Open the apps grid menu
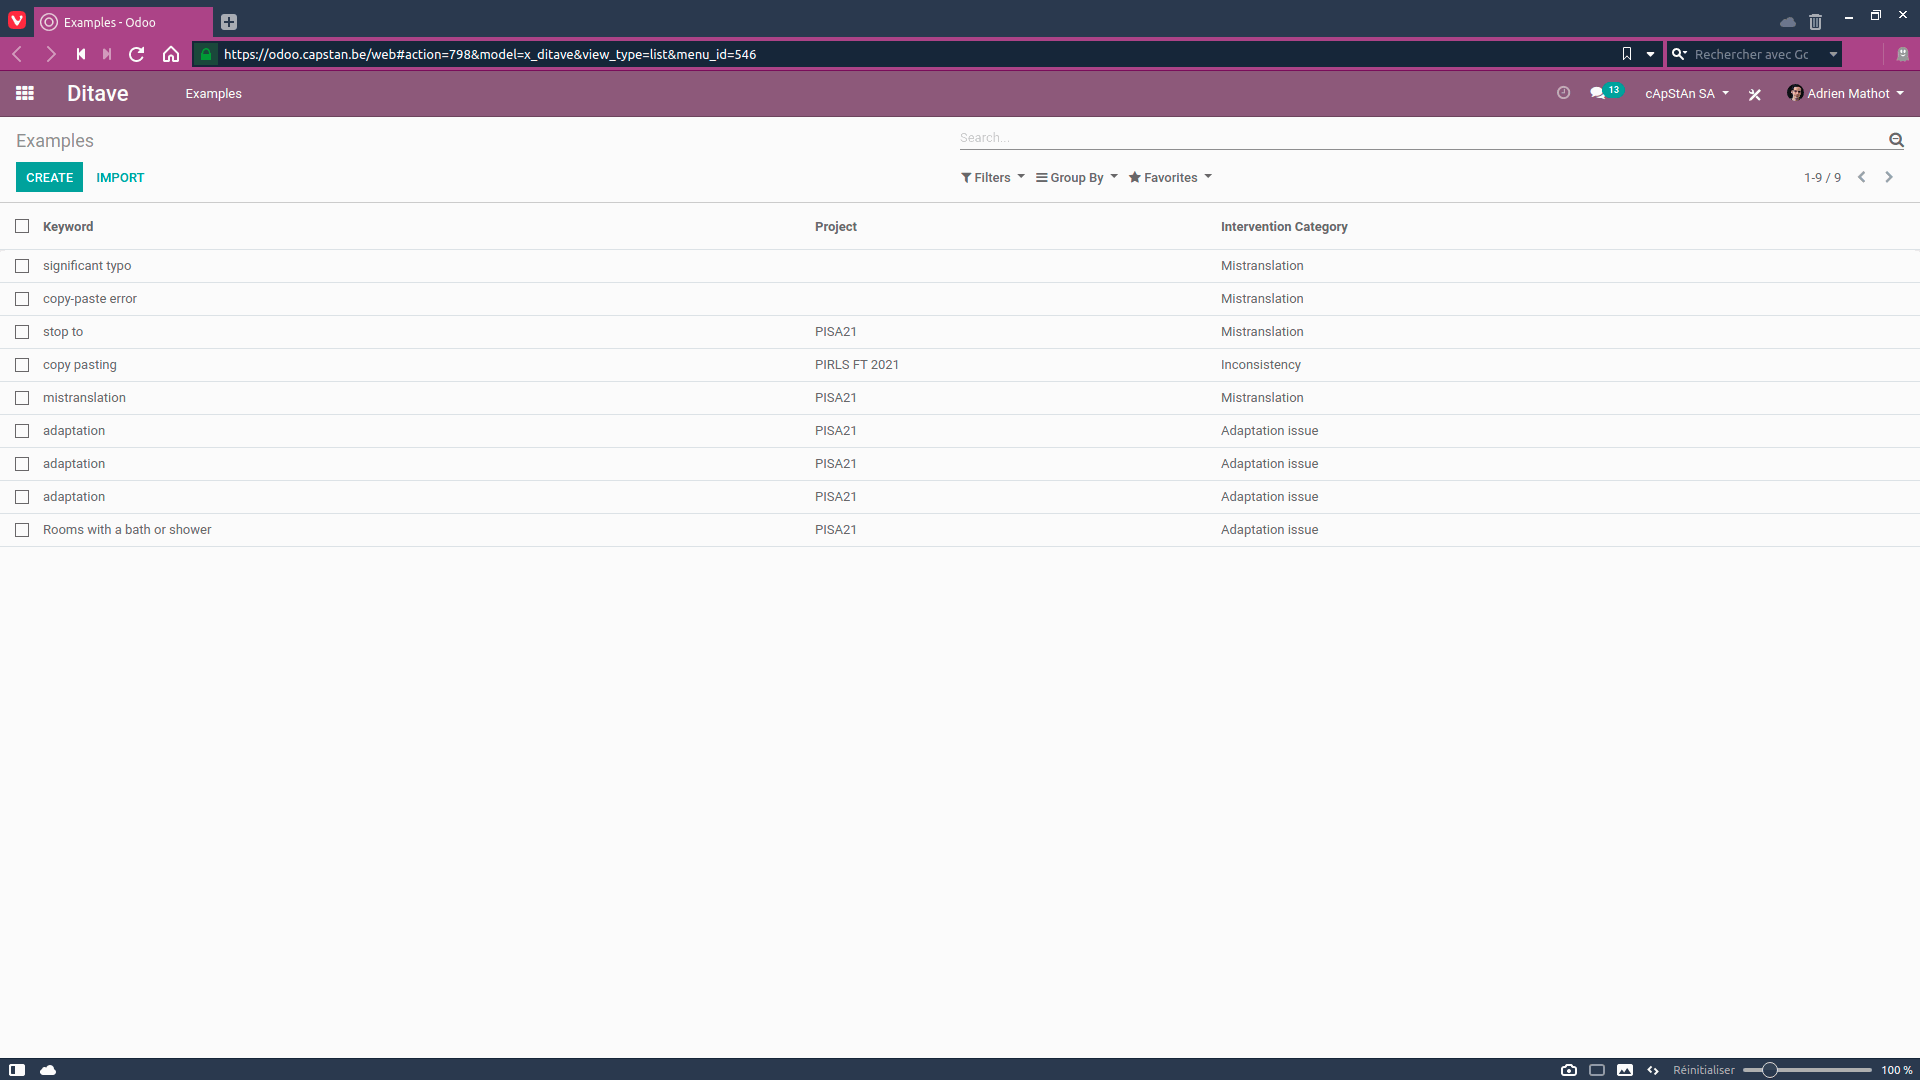This screenshot has width=1920, height=1080. click(x=25, y=93)
